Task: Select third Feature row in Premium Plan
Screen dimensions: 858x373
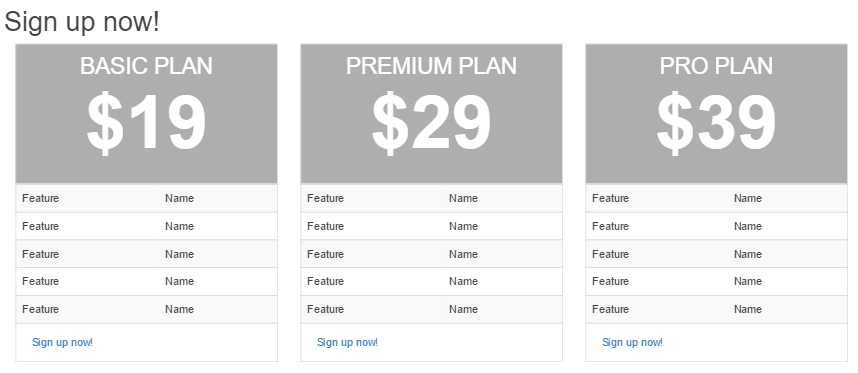Action: 431,254
